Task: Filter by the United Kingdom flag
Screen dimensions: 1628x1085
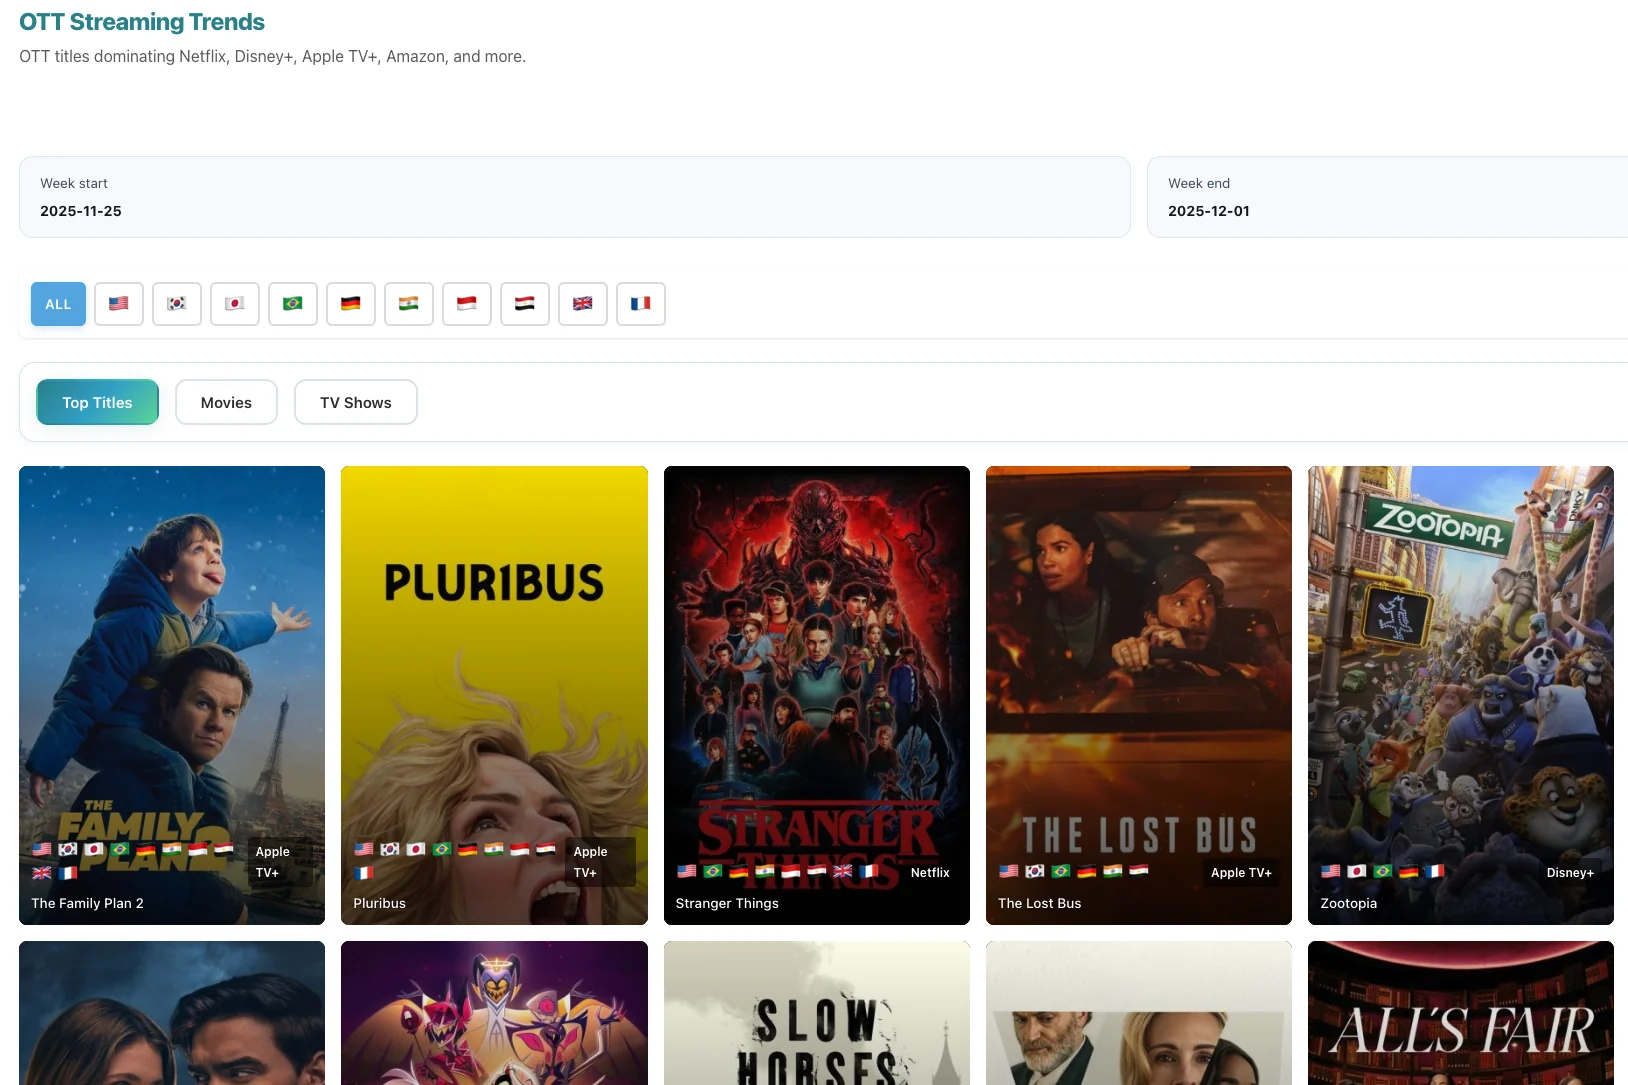Action: (x=582, y=304)
